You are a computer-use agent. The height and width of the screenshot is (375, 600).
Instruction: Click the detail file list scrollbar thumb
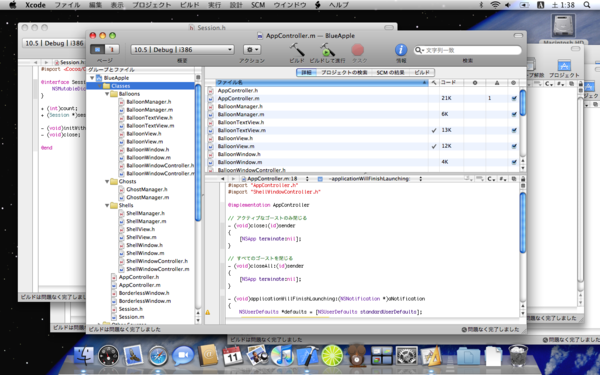tap(523, 102)
